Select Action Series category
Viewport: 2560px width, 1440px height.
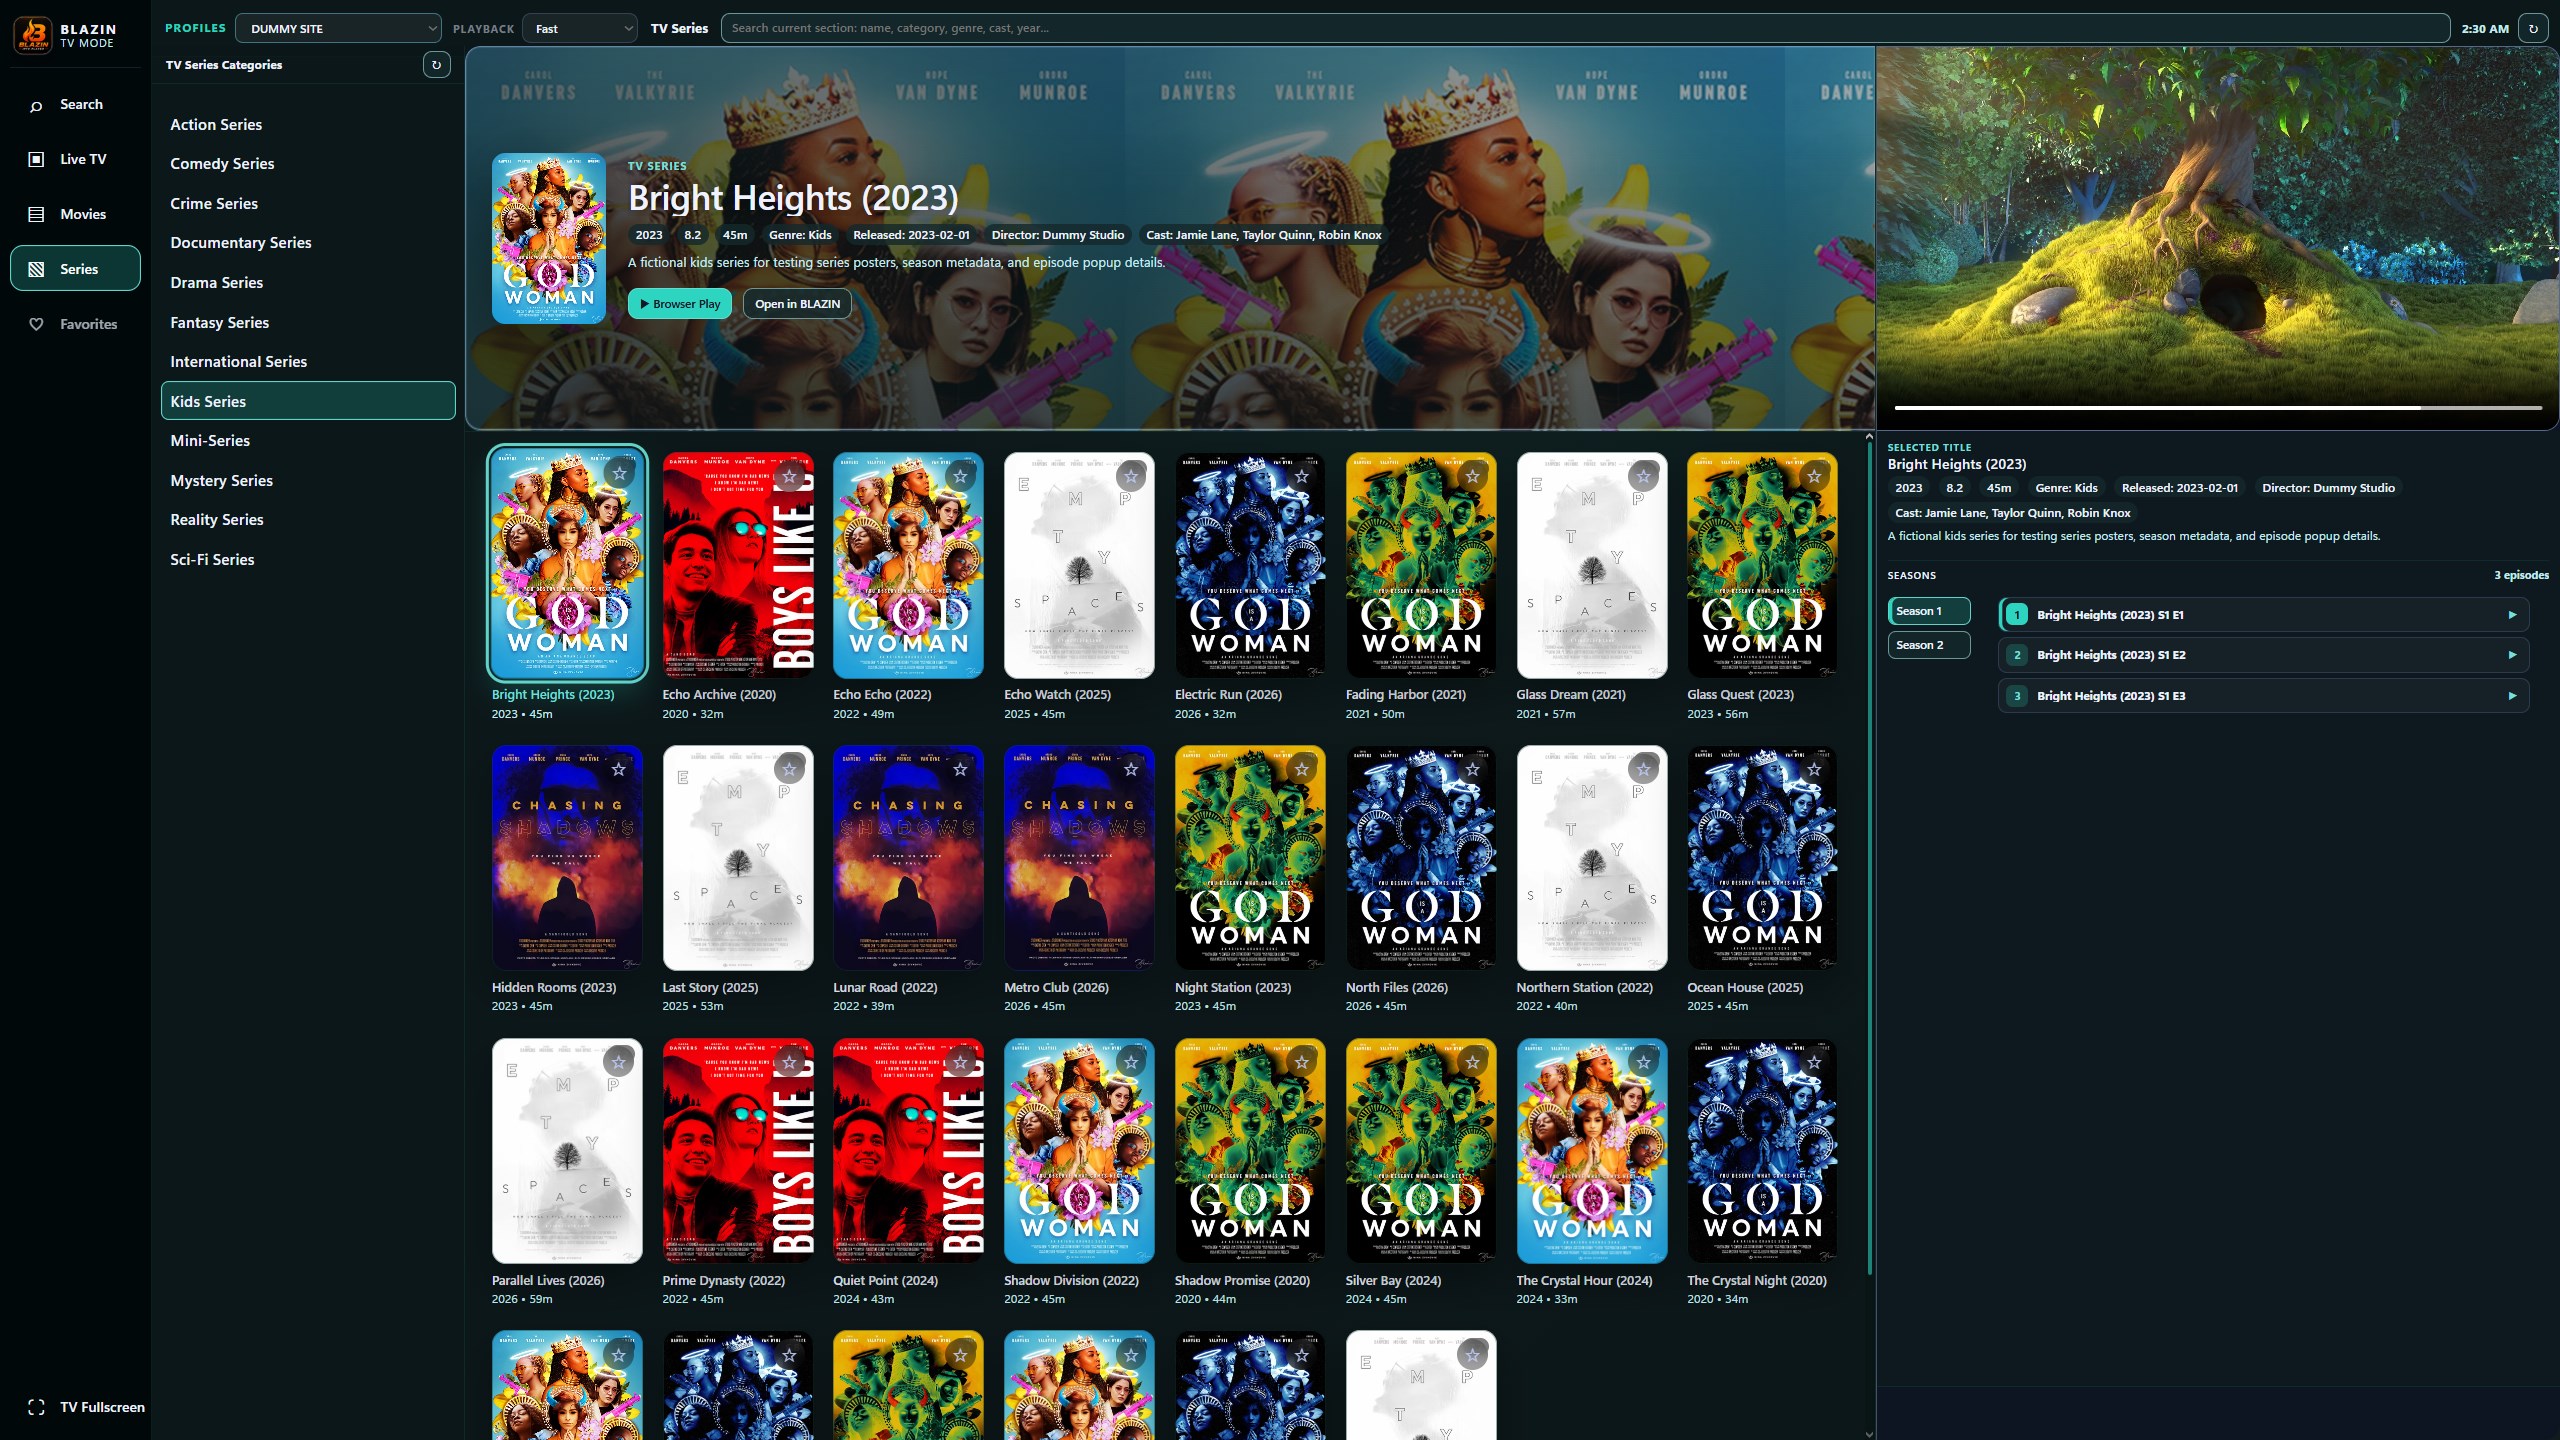pos(308,124)
